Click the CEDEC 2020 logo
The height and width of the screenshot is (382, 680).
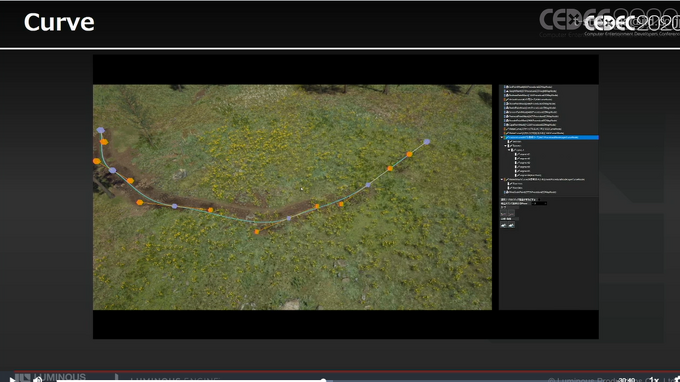coord(609,23)
